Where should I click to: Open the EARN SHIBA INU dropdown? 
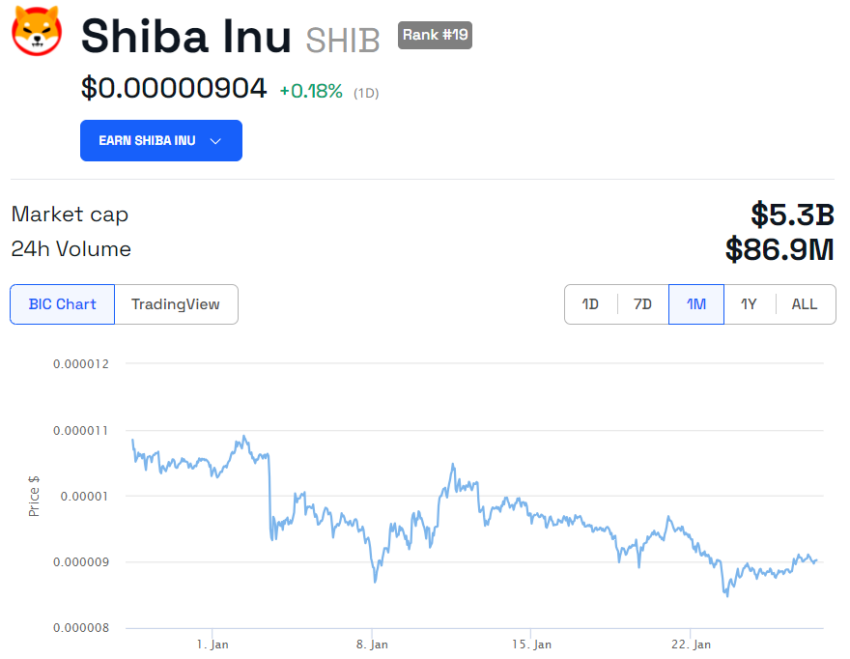click(x=160, y=140)
